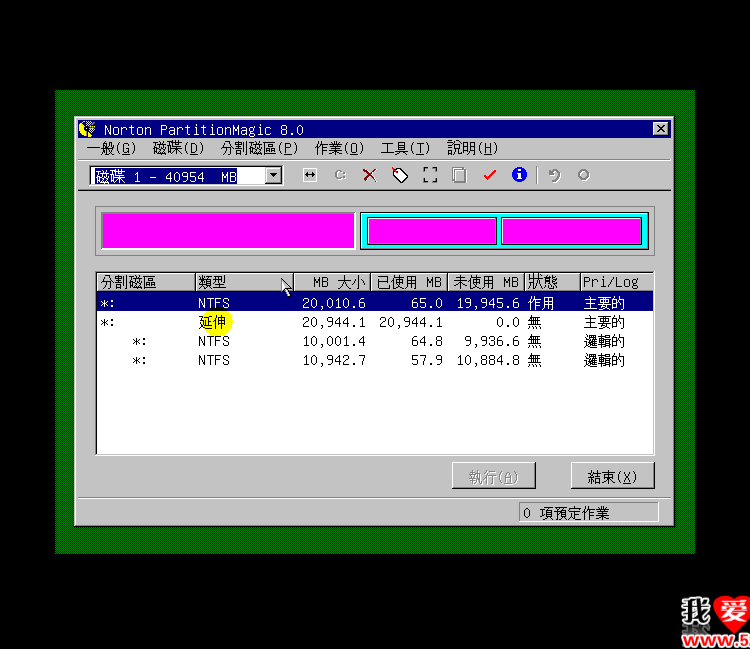Image resolution: width=750 pixels, height=649 pixels.
Task: Select the NTFS 10,001.4 MB logical partition row
Action: (375, 341)
